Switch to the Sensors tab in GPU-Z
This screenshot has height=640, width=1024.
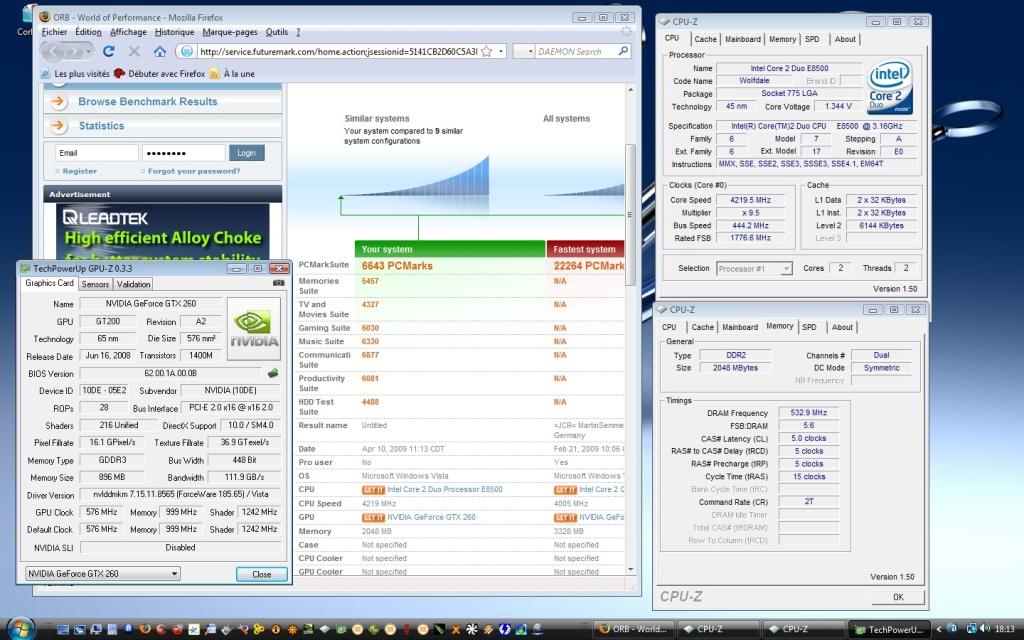(x=95, y=284)
